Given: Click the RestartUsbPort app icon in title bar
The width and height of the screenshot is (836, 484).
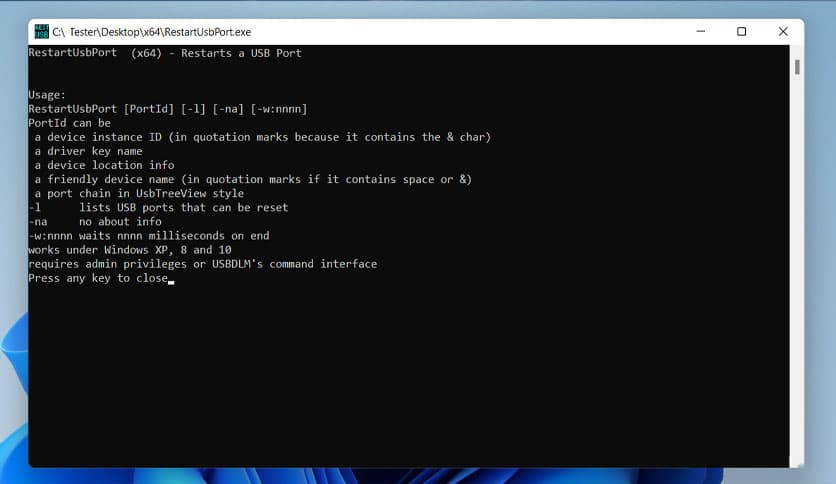Looking at the screenshot, I should 42,31.
